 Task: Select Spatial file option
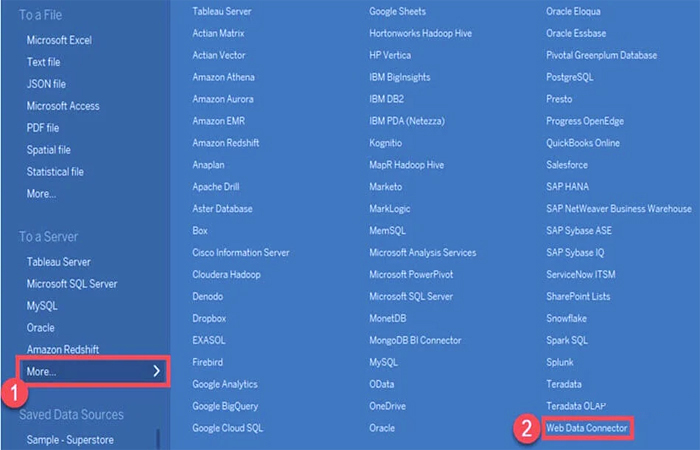point(49,150)
